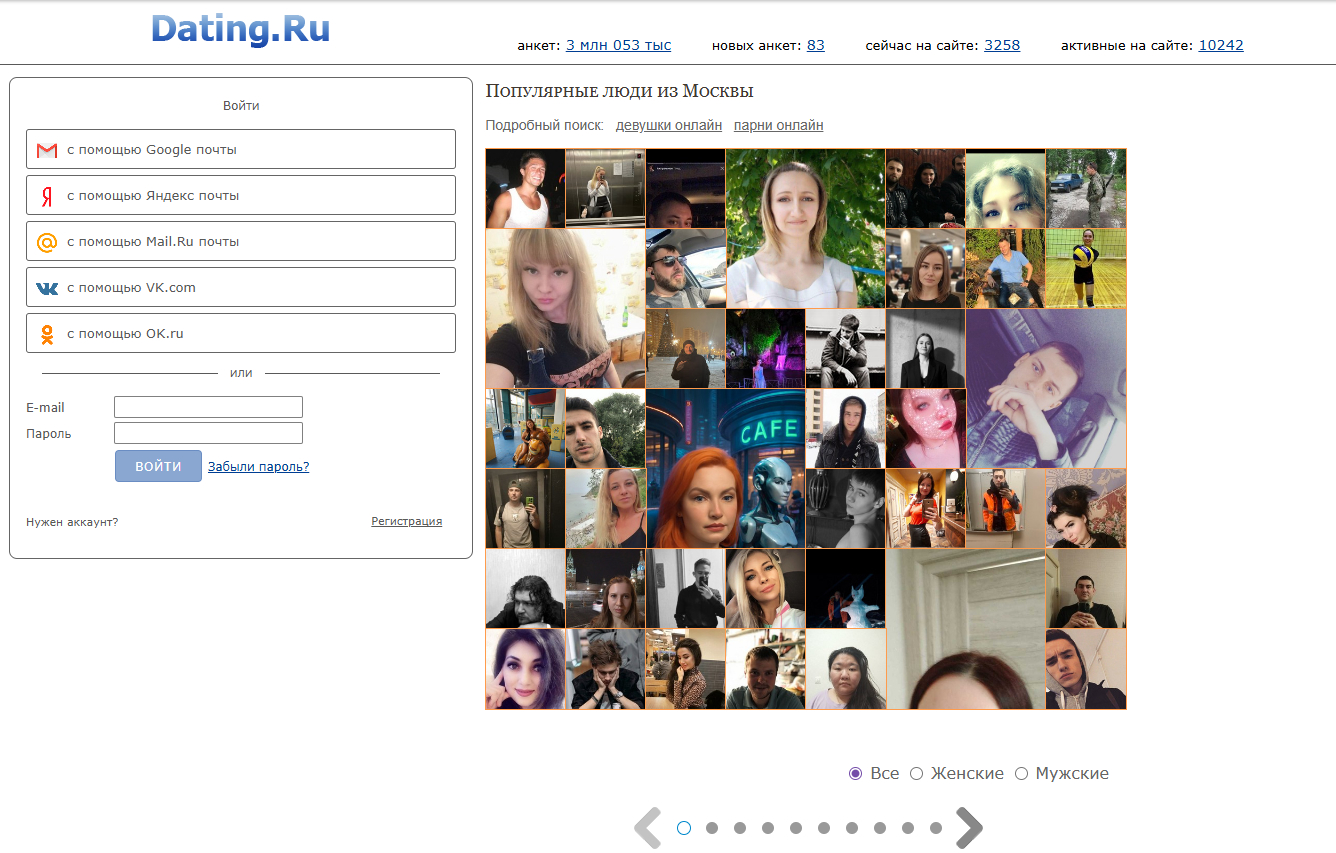The image size is (1336, 853).
Task: Click the "Забыли пароль?" link
Action: 258,466
